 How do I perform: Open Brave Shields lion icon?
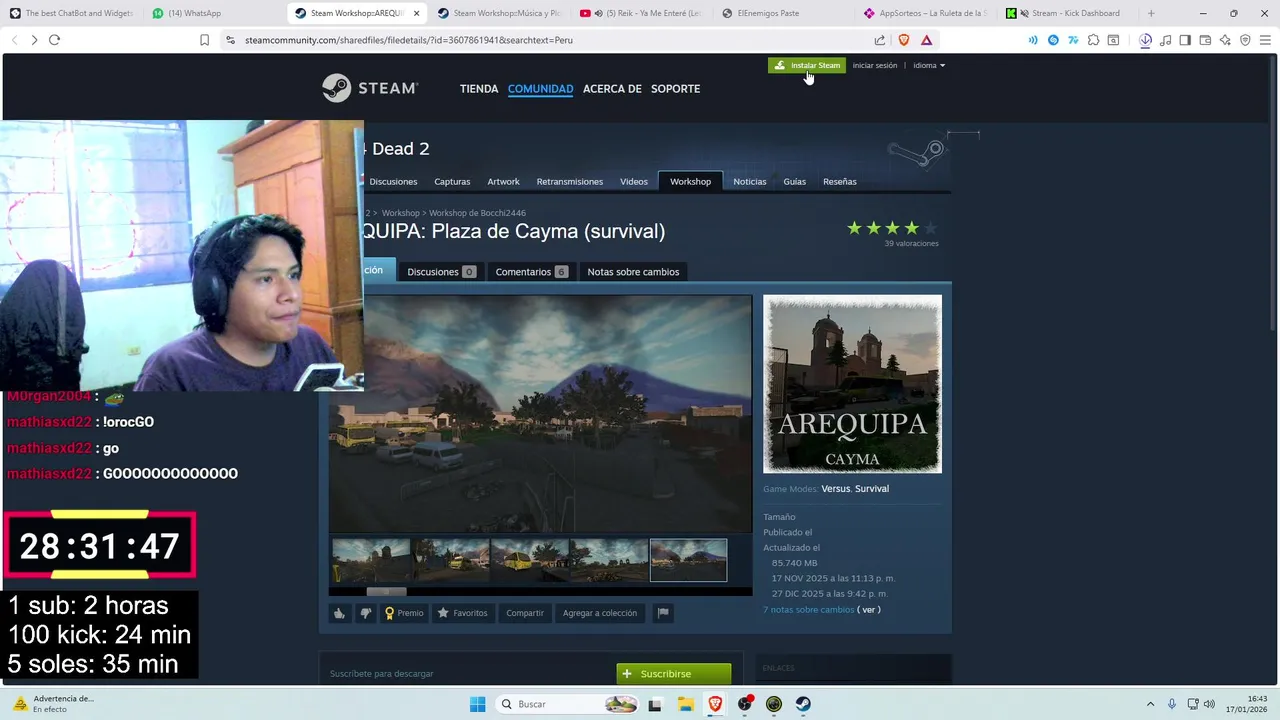[x=904, y=40]
